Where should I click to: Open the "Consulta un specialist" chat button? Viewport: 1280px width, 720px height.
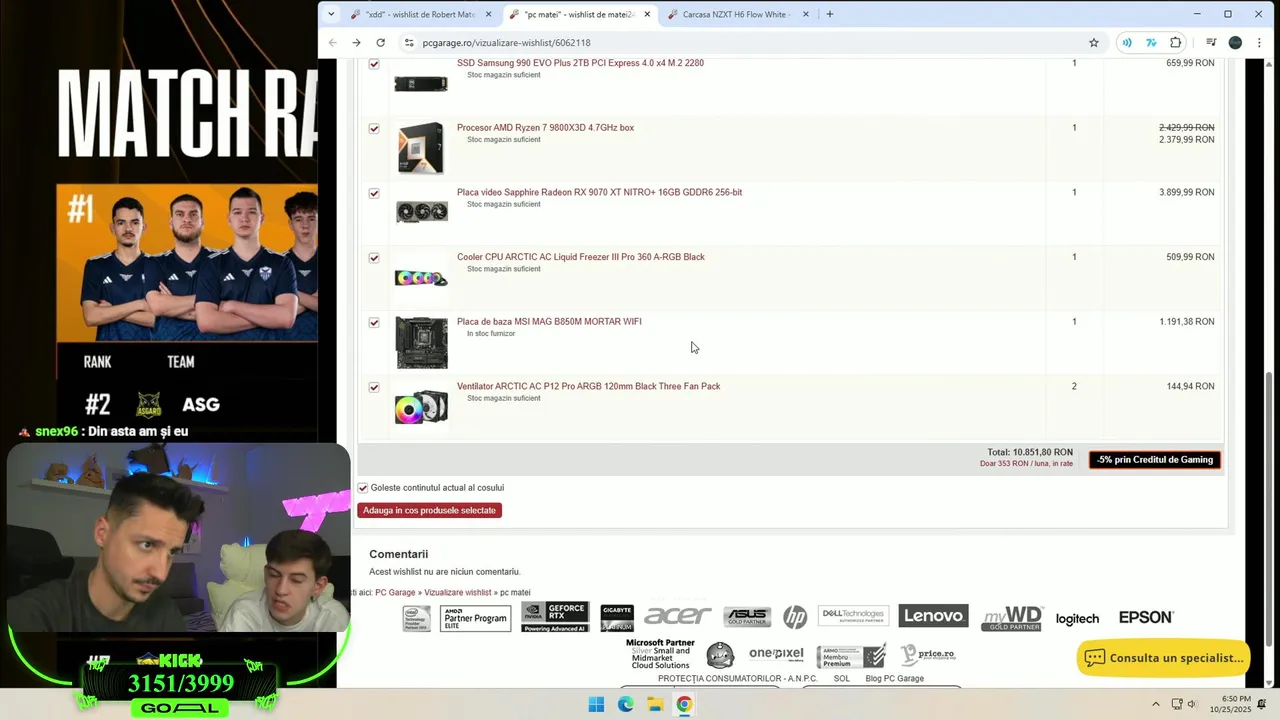tap(1164, 658)
